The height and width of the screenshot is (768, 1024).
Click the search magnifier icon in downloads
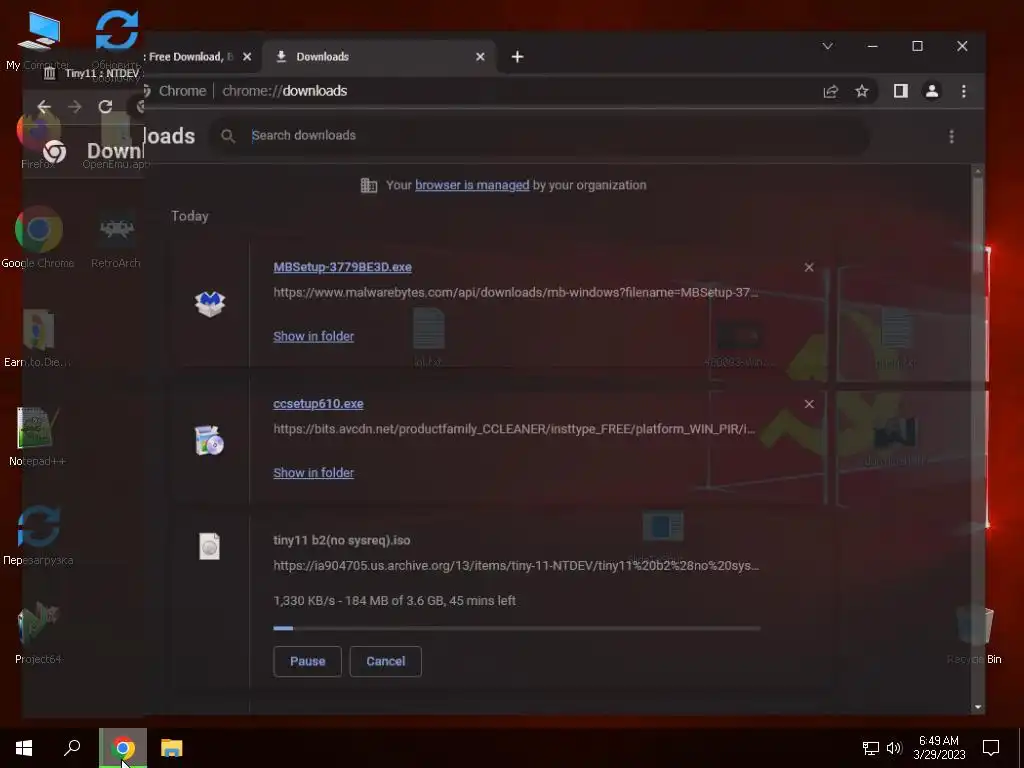[228, 136]
